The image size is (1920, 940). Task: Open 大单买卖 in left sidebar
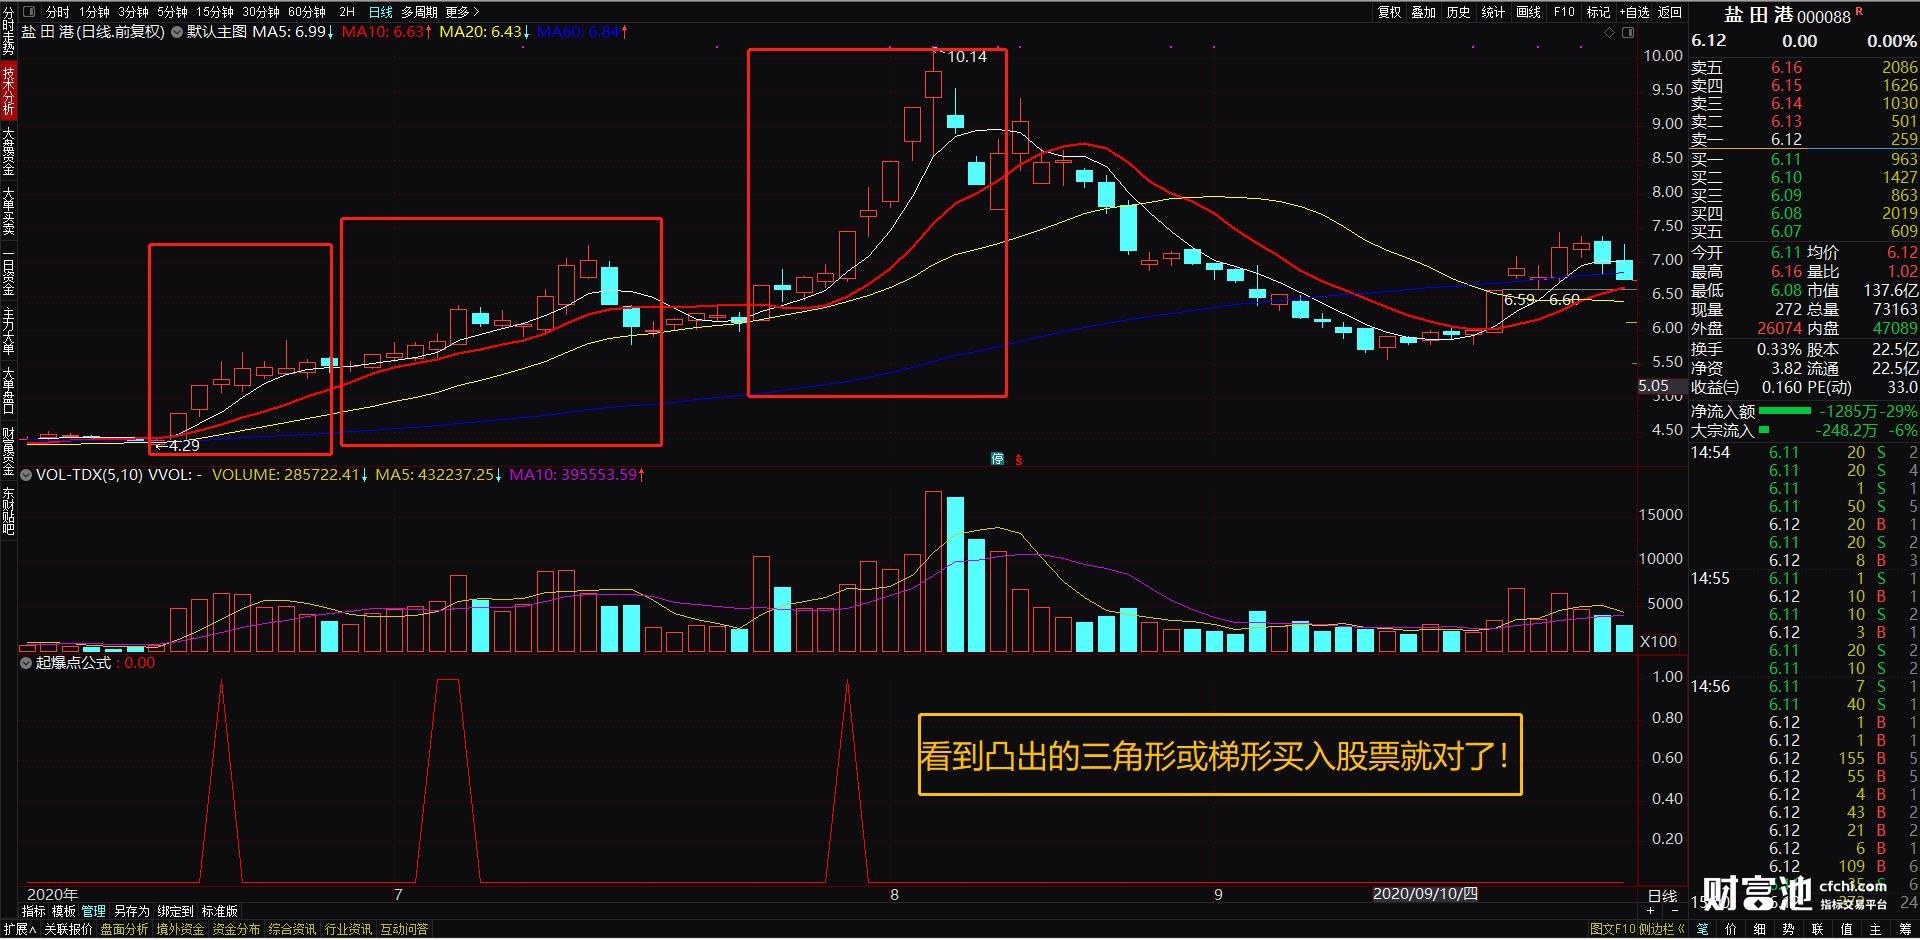click(x=8, y=211)
